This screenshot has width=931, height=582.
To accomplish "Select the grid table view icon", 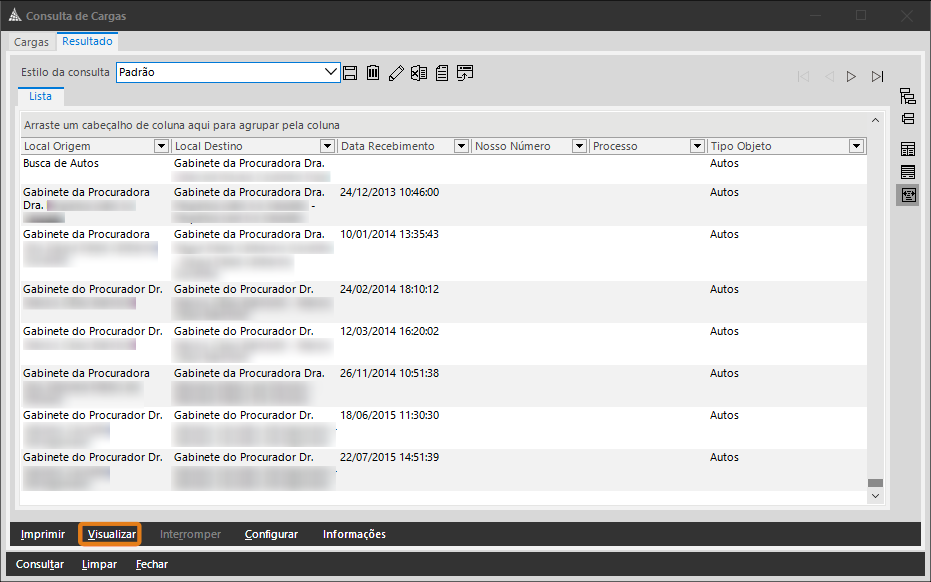I will coord(907,149).
